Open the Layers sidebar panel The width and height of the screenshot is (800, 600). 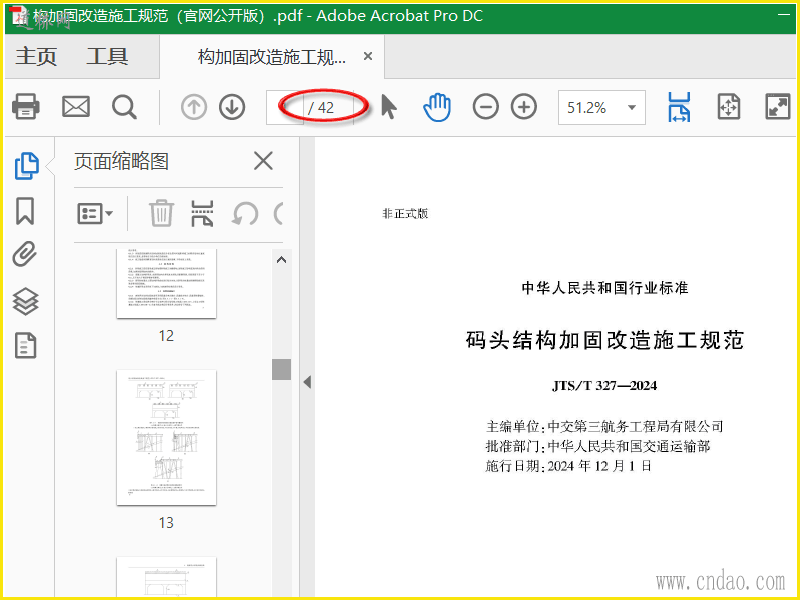pyautogui.click(x=25, y=301)
